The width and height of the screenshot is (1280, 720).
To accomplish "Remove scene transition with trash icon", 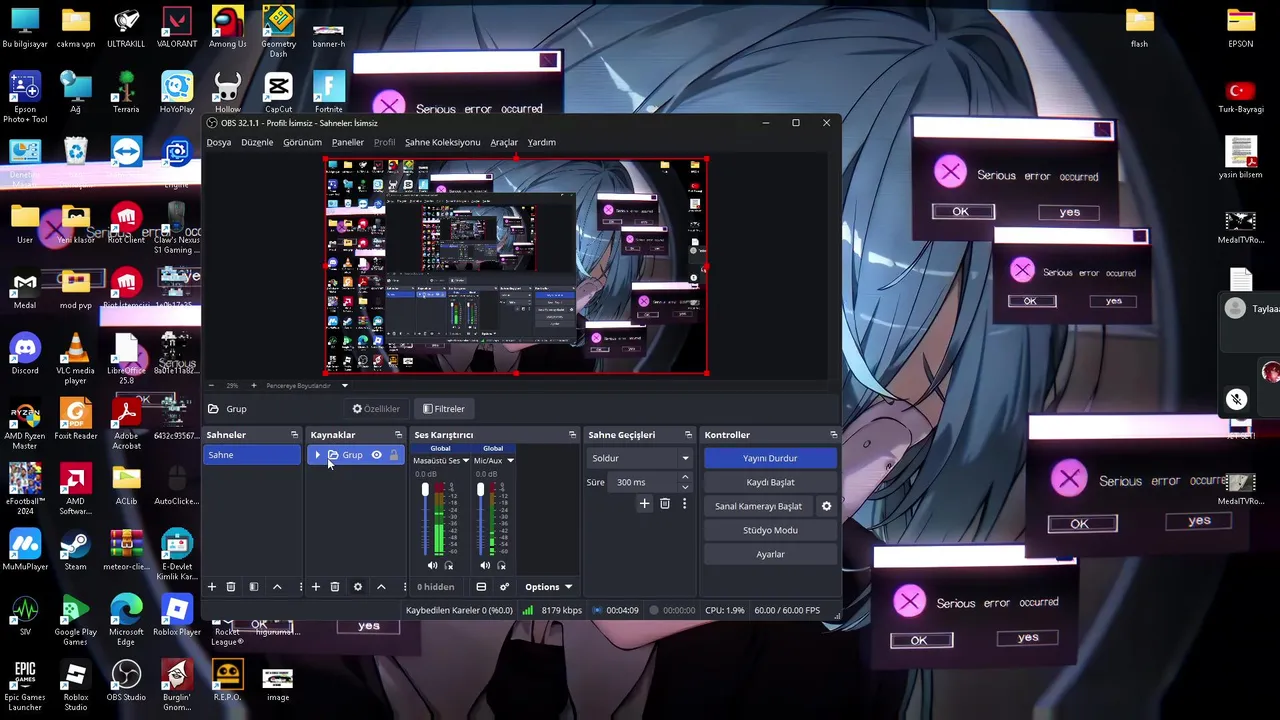I will (x=665, y=504).
